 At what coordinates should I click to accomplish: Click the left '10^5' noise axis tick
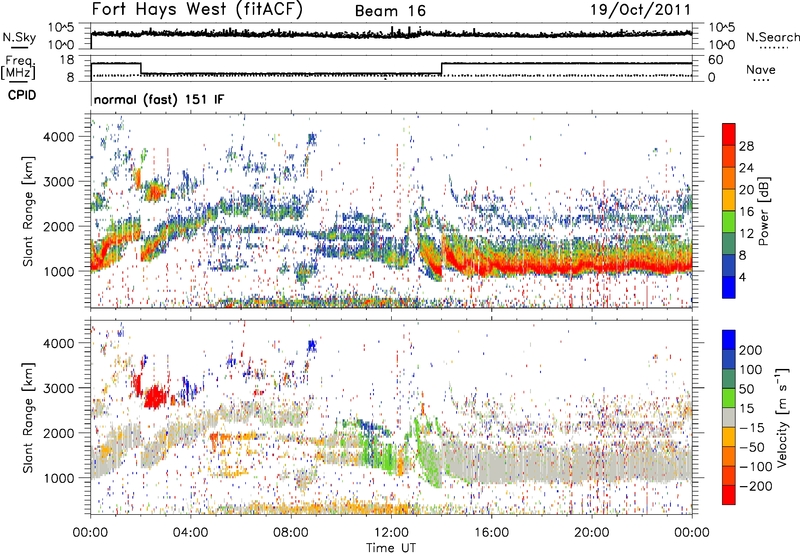(x=61, y=28)
